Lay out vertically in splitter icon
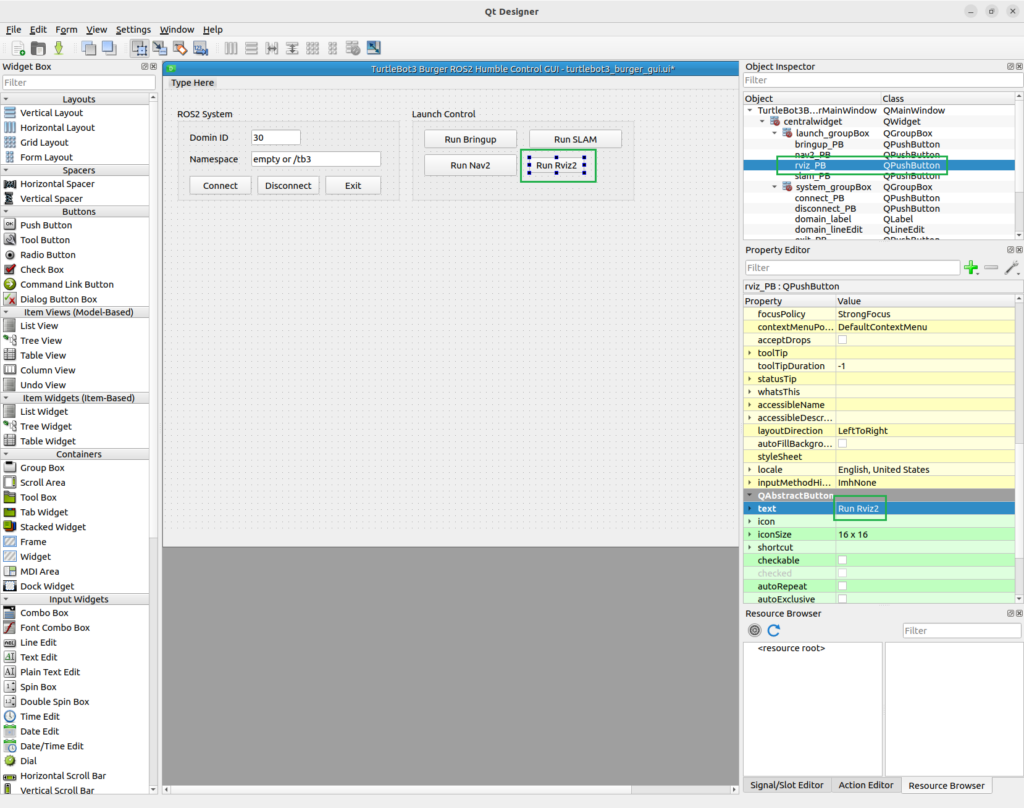The image size is (1024, 808). pos(292,48)
